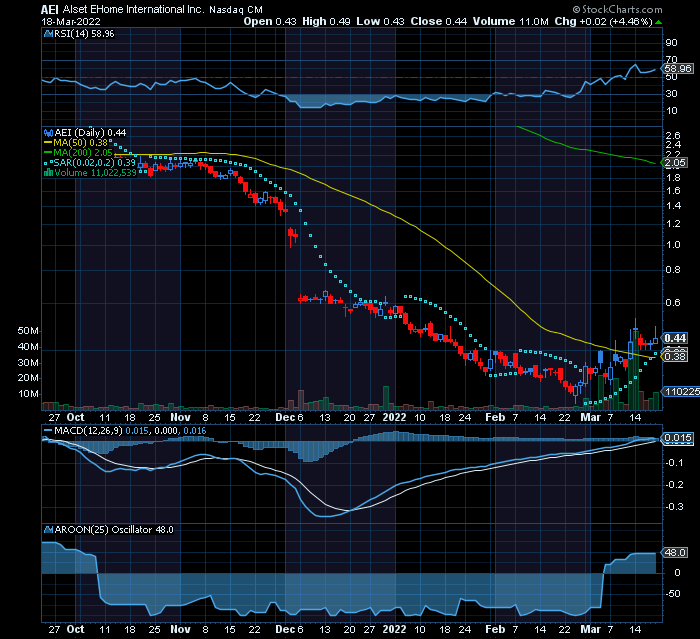Click the RSI(14) indicator legend icon

(48, 34)
